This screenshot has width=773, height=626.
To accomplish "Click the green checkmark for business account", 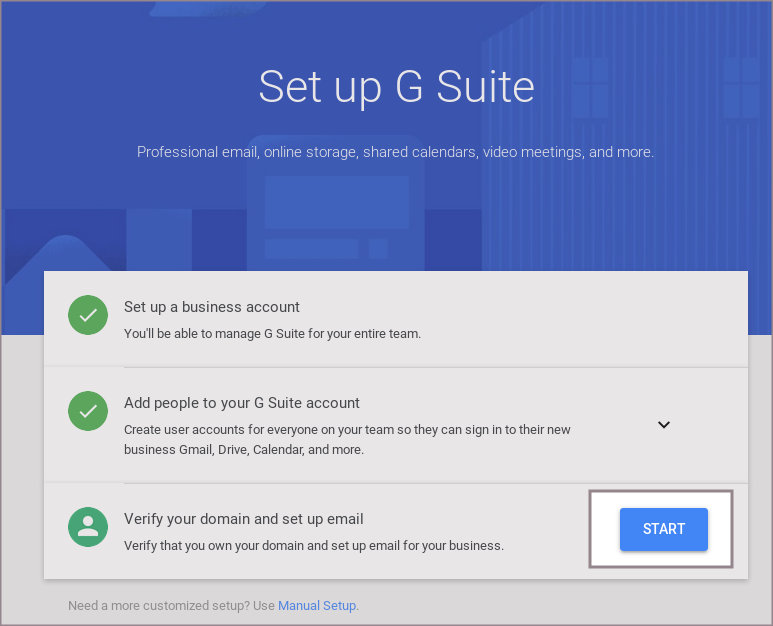I will pos(88,315).
